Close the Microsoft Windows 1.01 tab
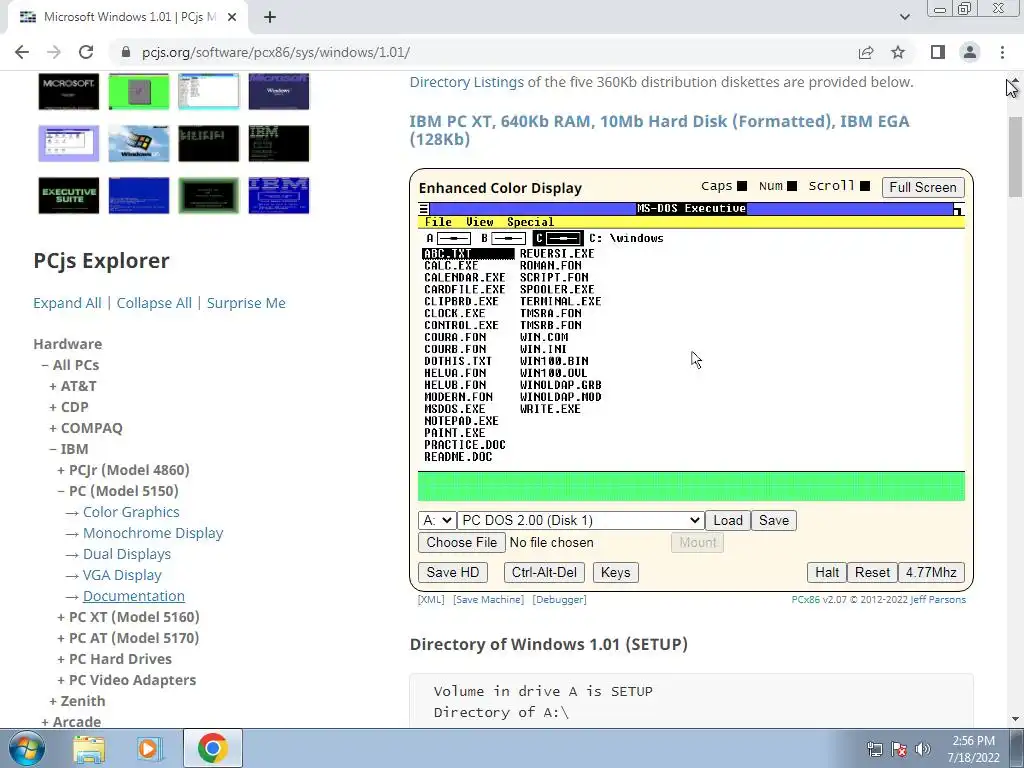The width and height of the screenshot is (1024, 768). pos(232,17)
